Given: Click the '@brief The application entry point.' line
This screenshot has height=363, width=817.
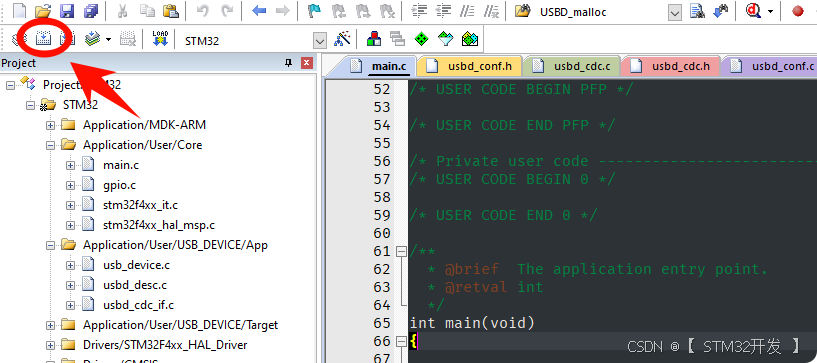Looking at the screenshot, I should pyautogui.click(x=597, y=269).
